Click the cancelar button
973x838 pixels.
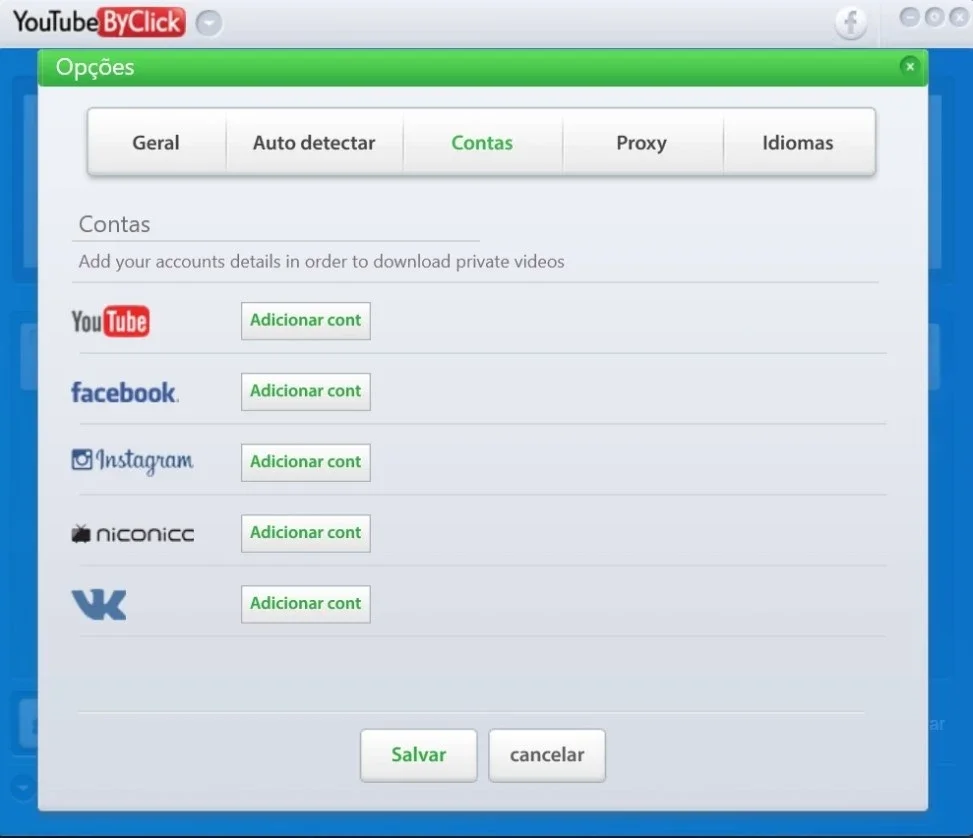pos(547,755)
